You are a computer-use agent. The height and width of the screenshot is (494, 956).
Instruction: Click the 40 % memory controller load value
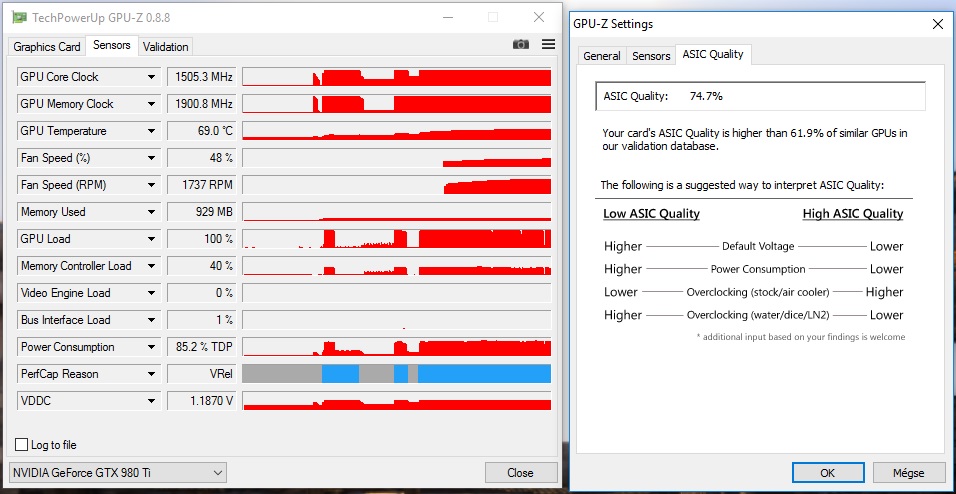point(202,266)
